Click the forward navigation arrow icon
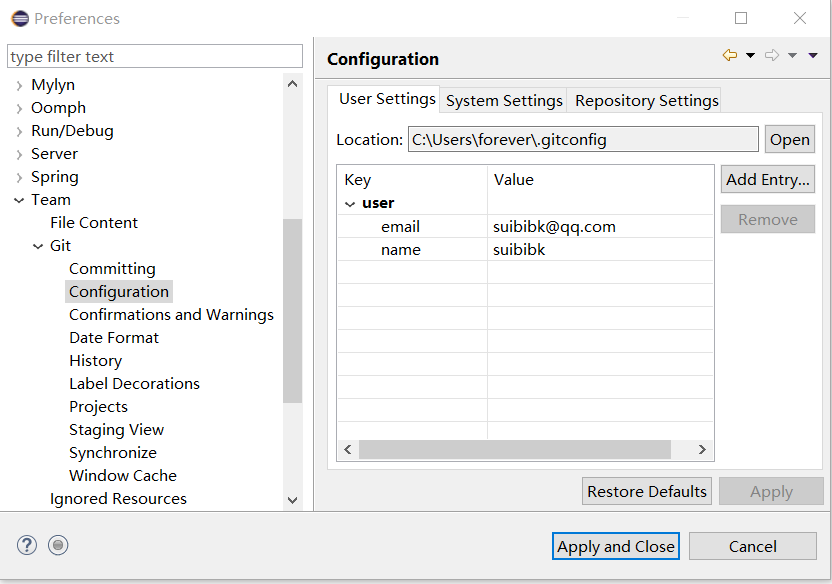The image size is (832, 584). (x=772, y=55)
